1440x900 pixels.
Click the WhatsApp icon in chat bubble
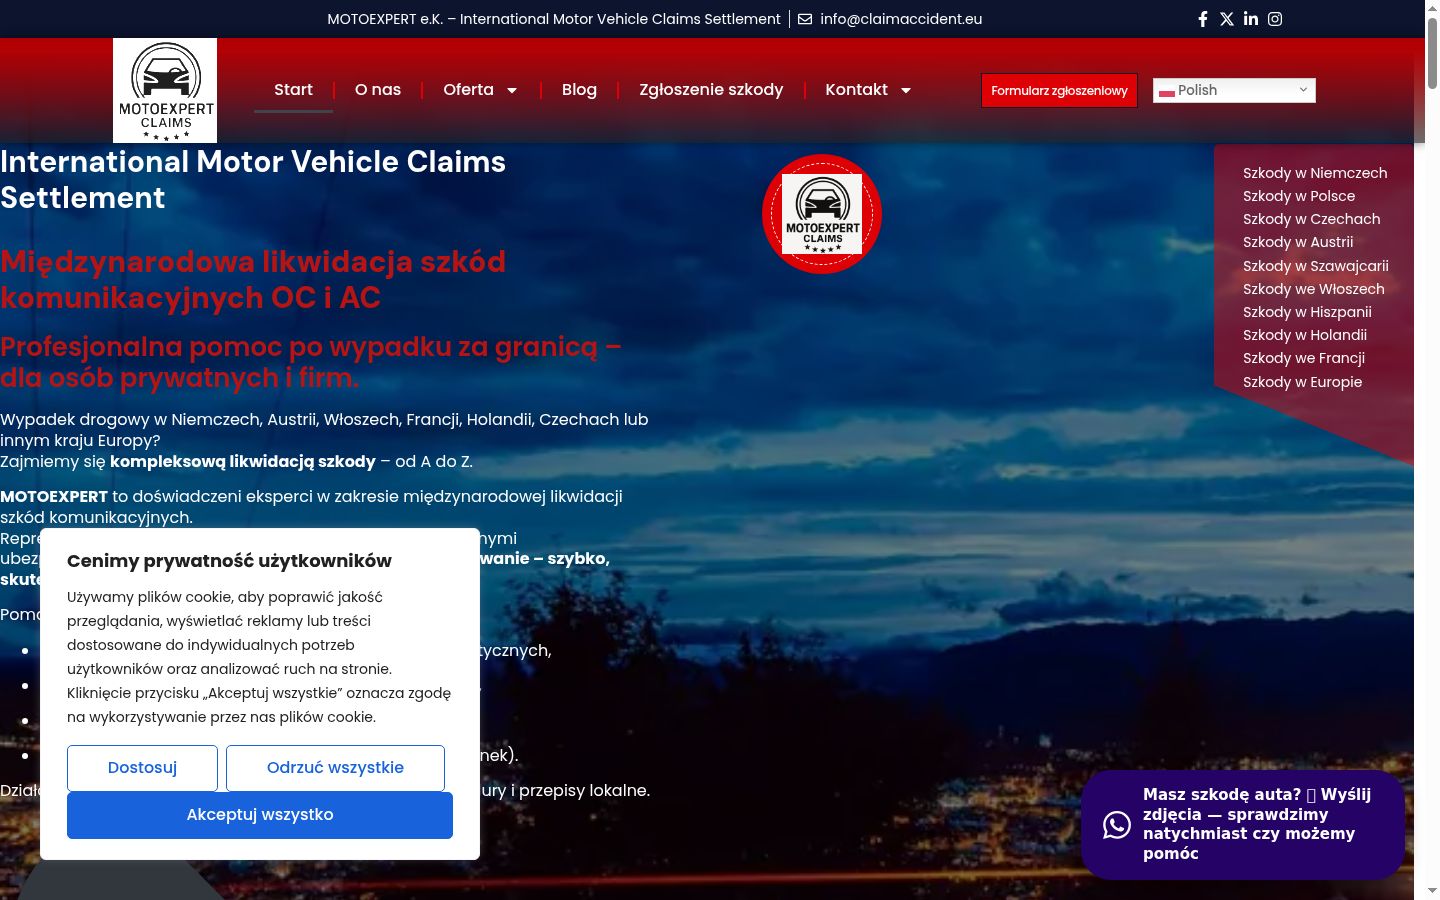tap(1117, 824)
